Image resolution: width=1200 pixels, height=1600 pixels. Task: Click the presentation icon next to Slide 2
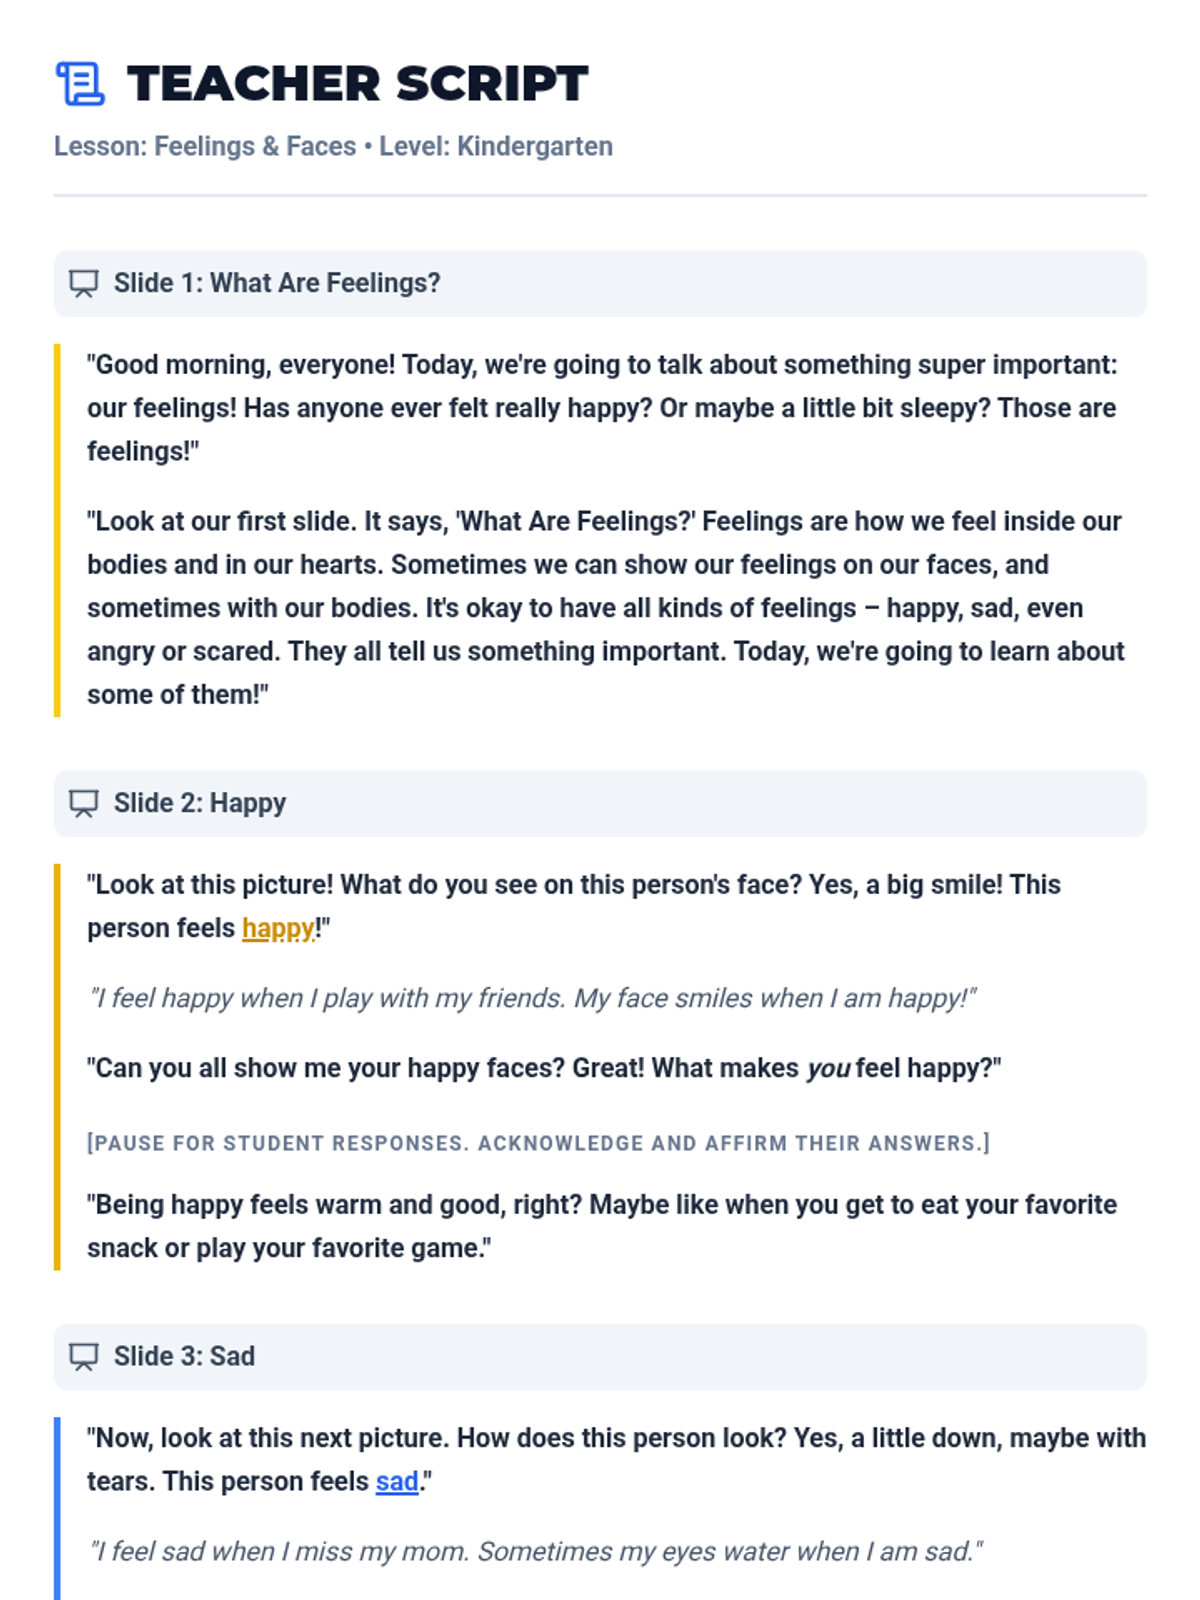tap(84, 804)
